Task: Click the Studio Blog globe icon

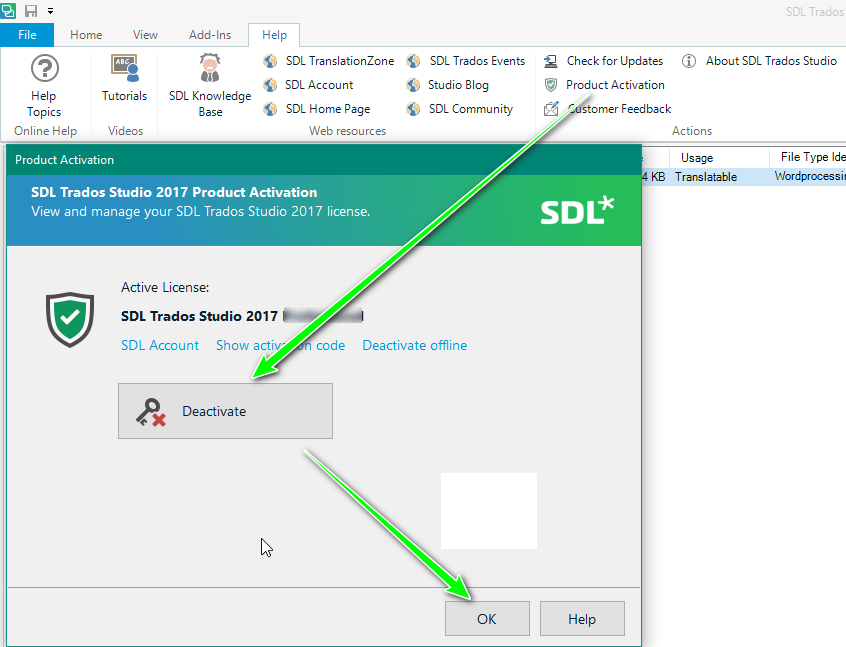Action: pos(414,85)
